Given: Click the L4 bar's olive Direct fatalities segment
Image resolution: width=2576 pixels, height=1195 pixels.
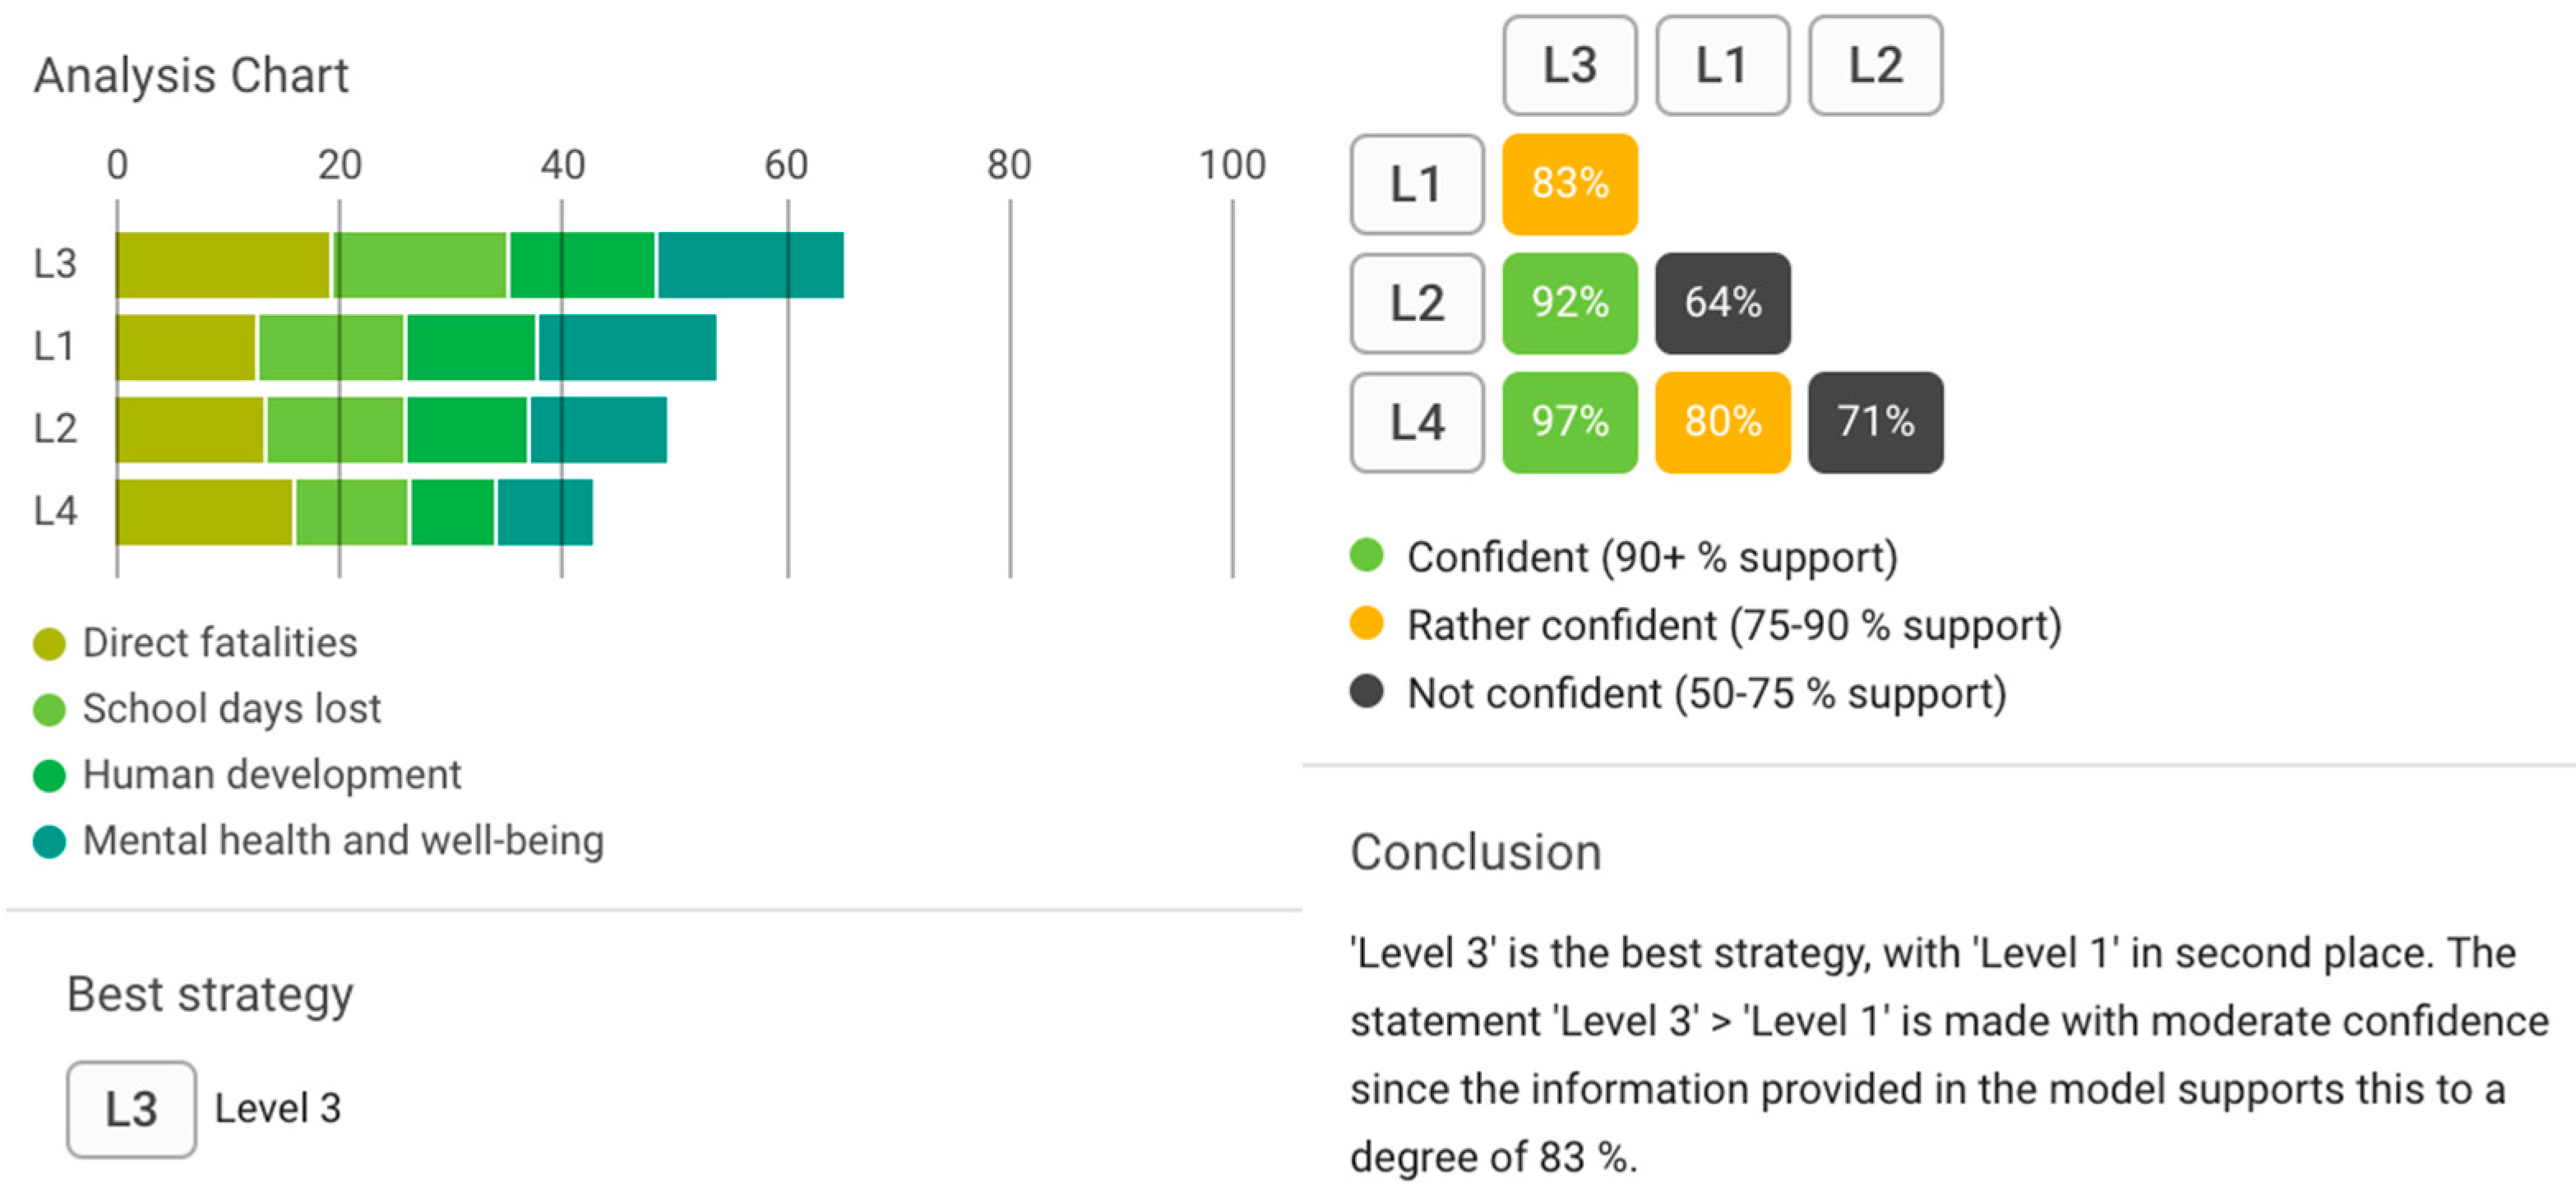Looking at the screenshot, I should point(204,512).
